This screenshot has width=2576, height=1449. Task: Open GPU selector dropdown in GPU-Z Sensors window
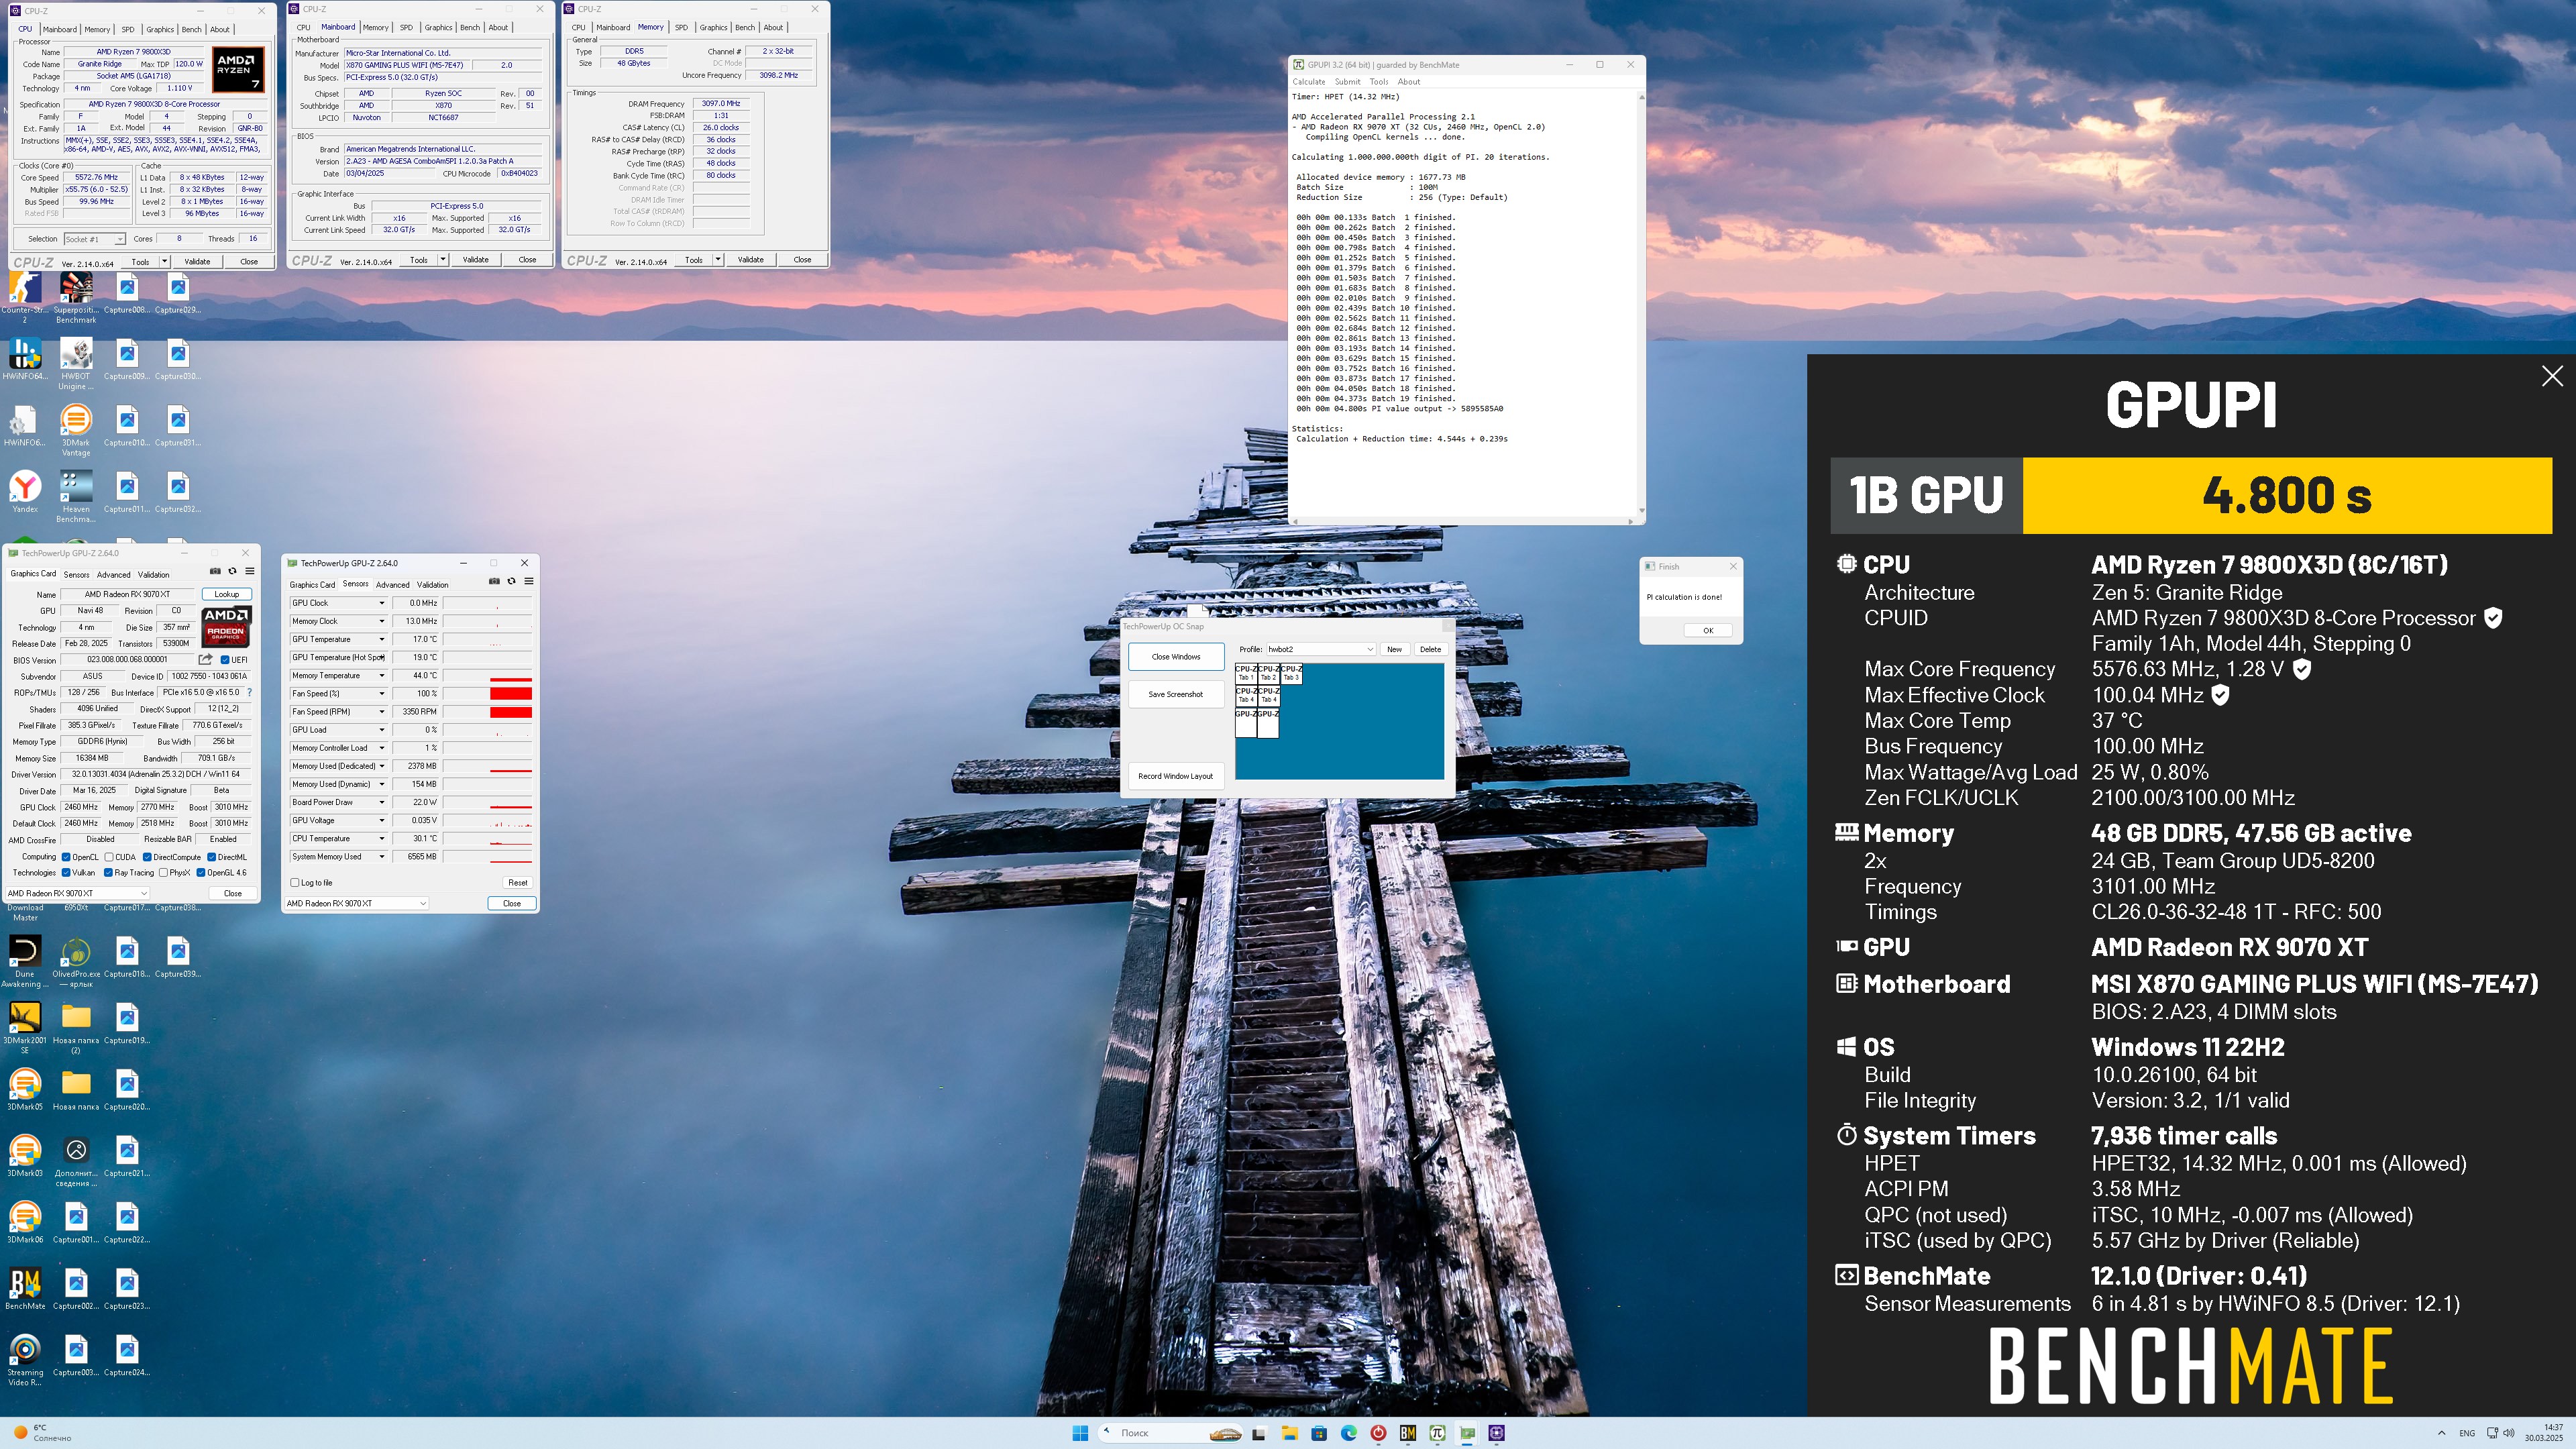(357, 903)
